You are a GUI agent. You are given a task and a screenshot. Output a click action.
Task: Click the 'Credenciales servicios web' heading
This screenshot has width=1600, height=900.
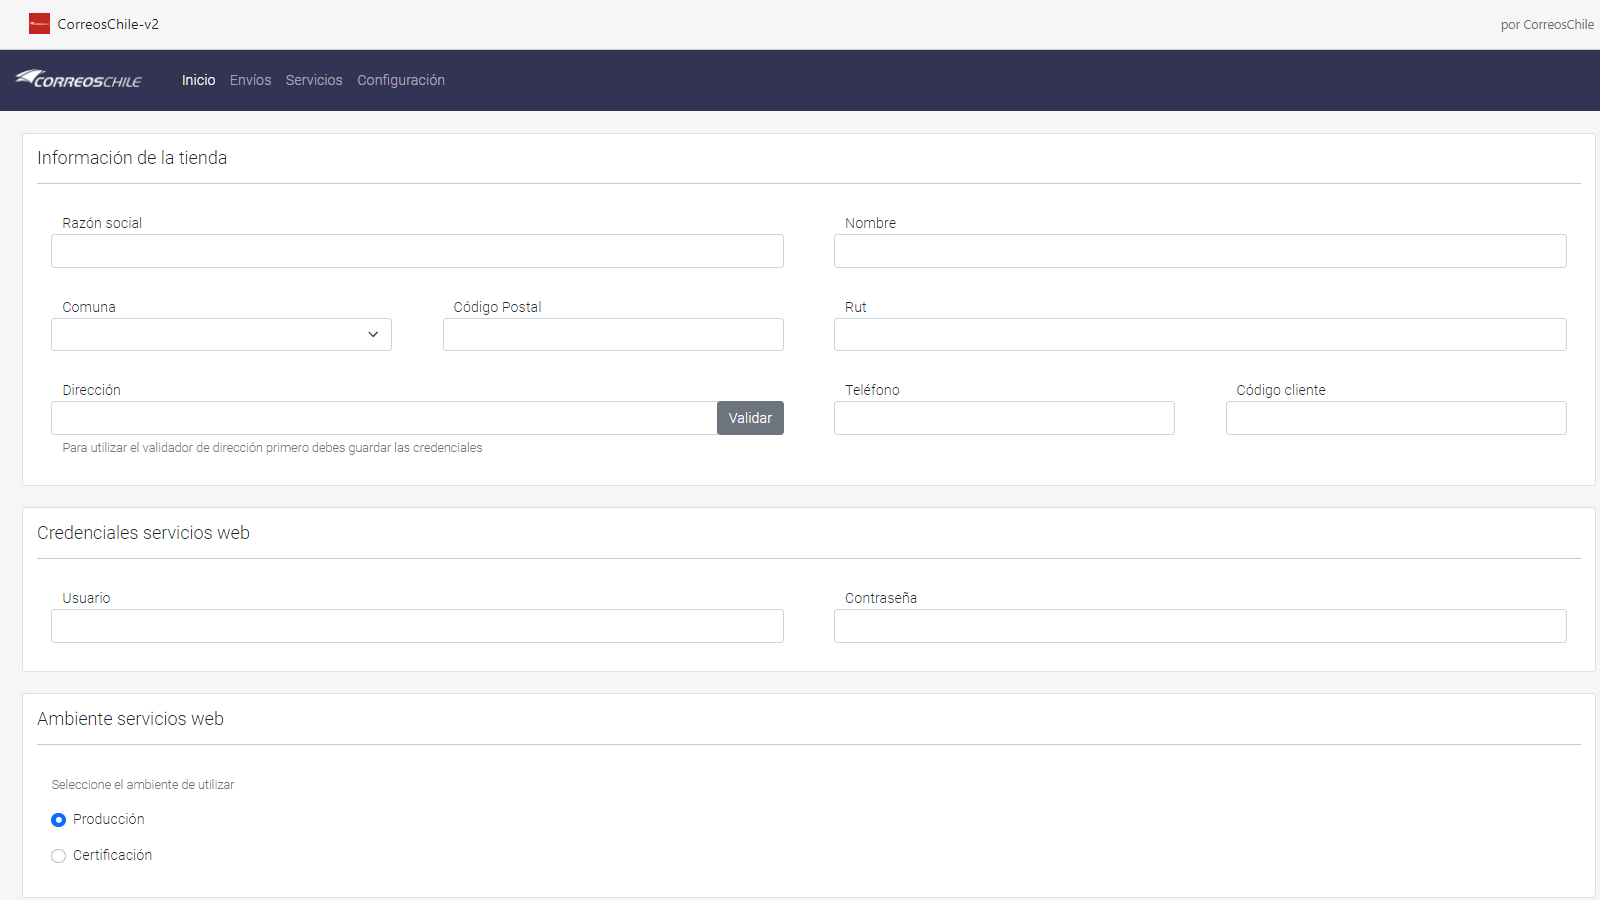click(x=143, y=533)
